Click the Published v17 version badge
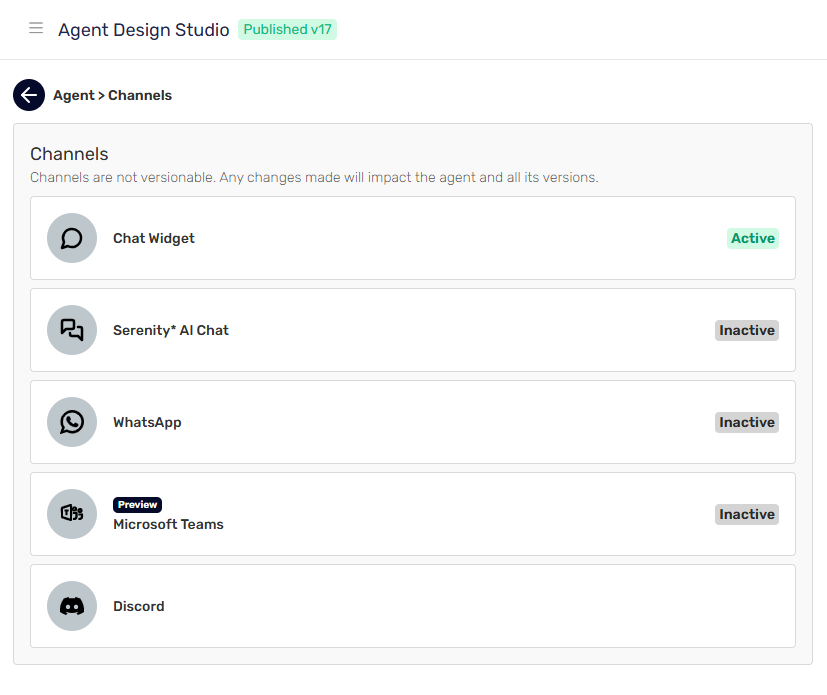Viewport: 827px width, 695px height. (x=287, y=29)
